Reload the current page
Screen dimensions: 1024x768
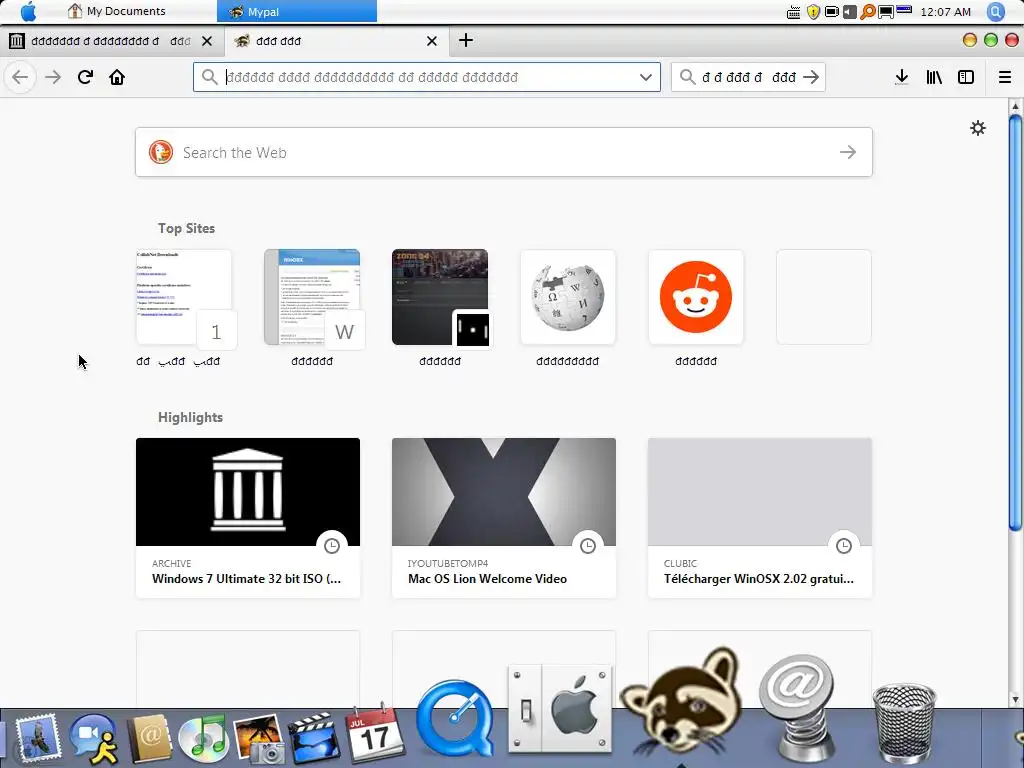[85, 77]
